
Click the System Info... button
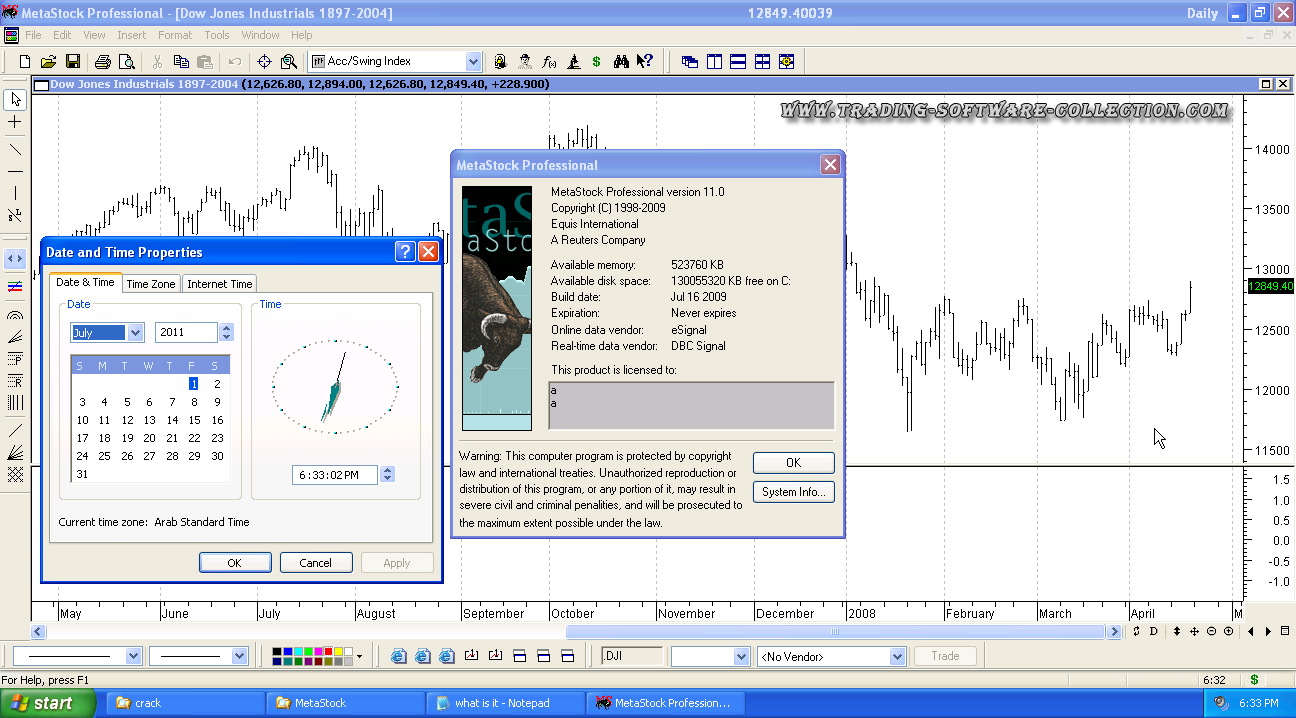pos(793,492)
